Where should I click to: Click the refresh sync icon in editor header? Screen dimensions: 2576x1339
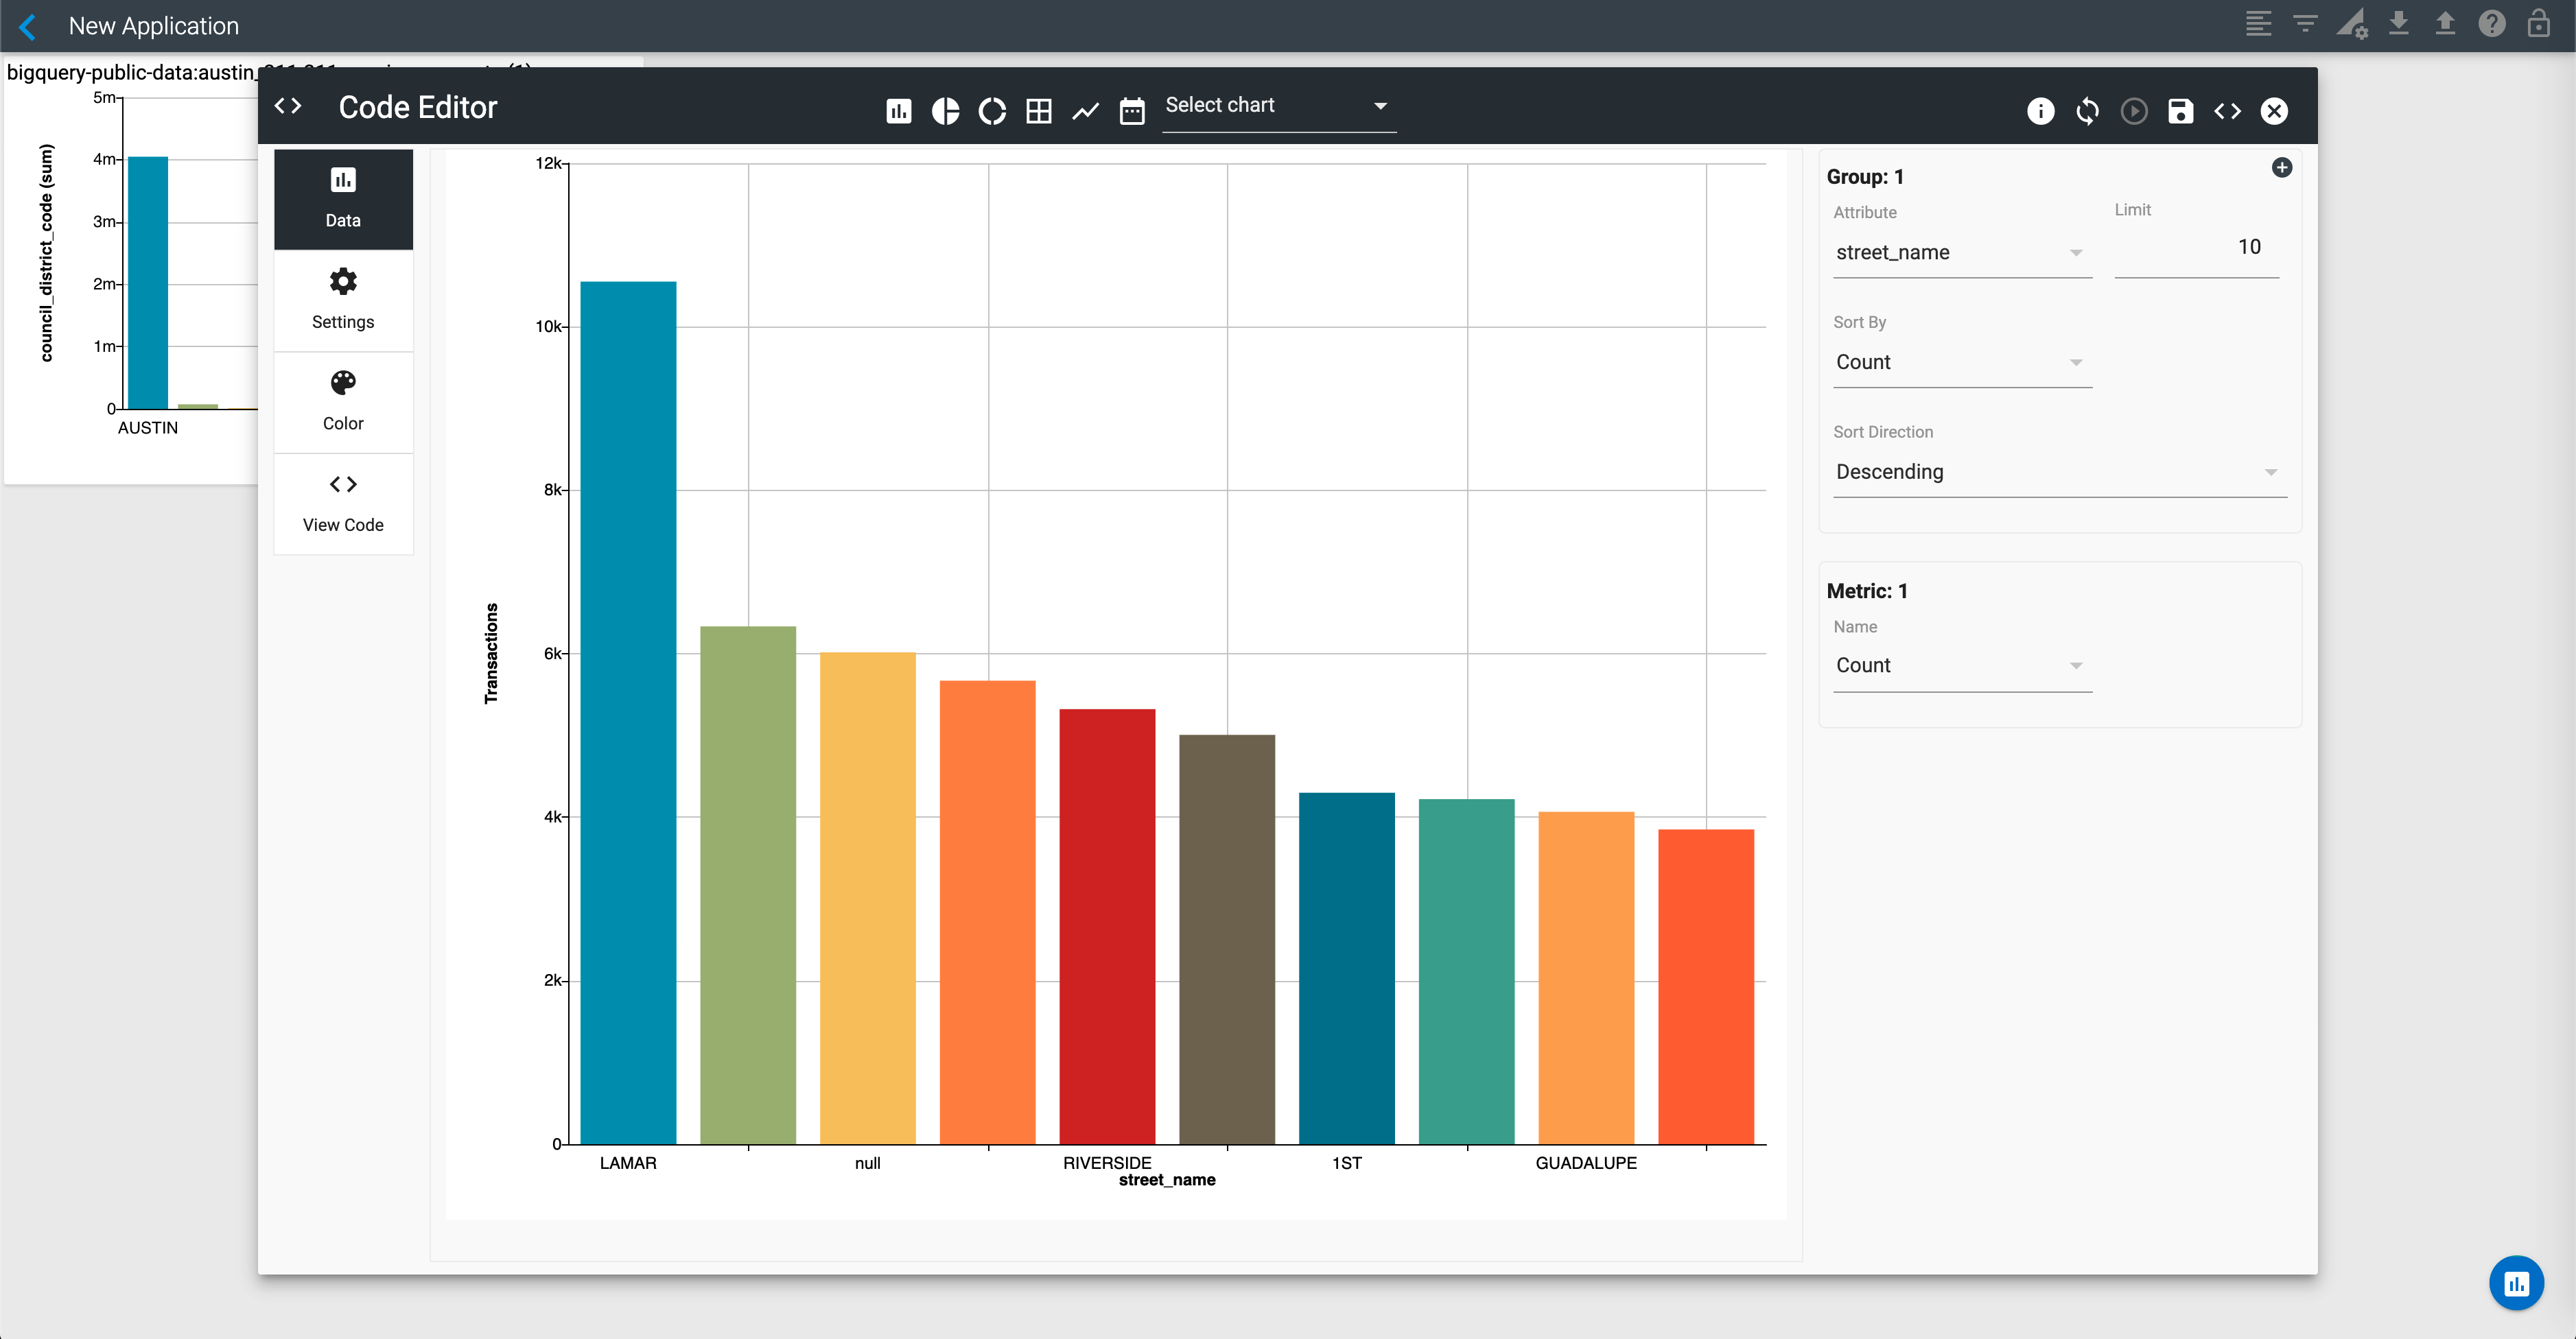click(x=2088, y=111)
